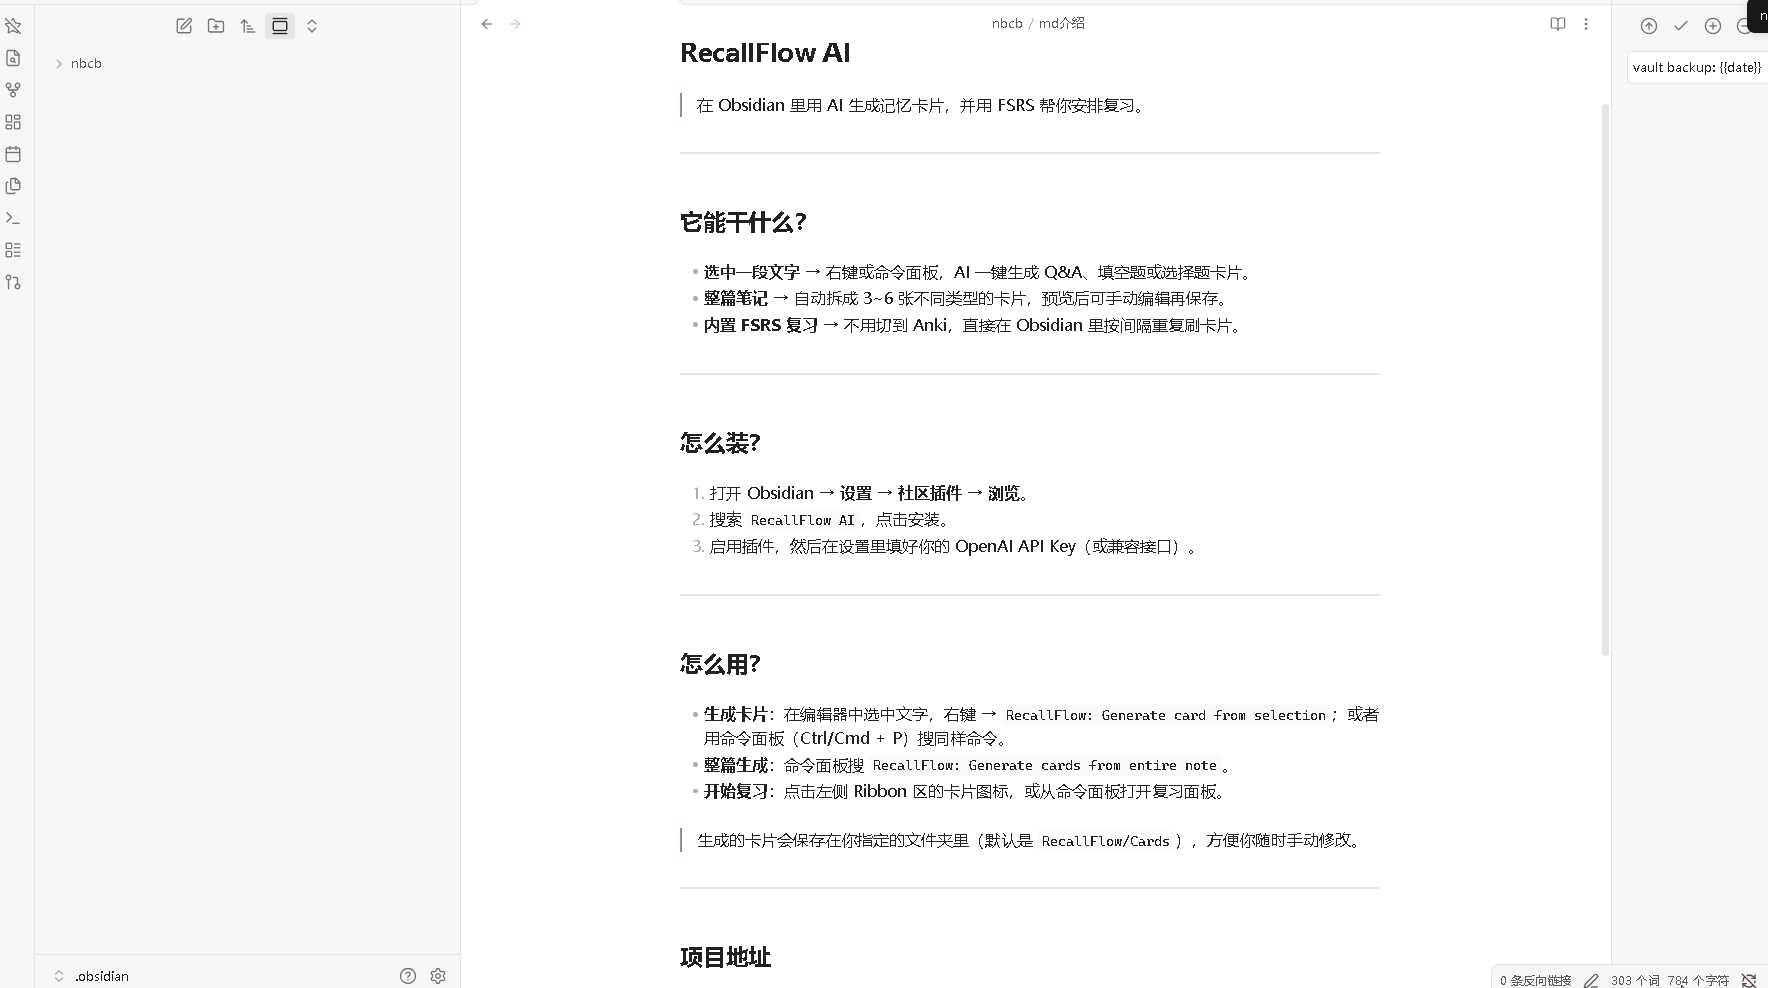The width and height of the screenshot is (1768, 988).
Task: Click the 选中一段文字 bold bullet text
Action: (x=752, y=272)
